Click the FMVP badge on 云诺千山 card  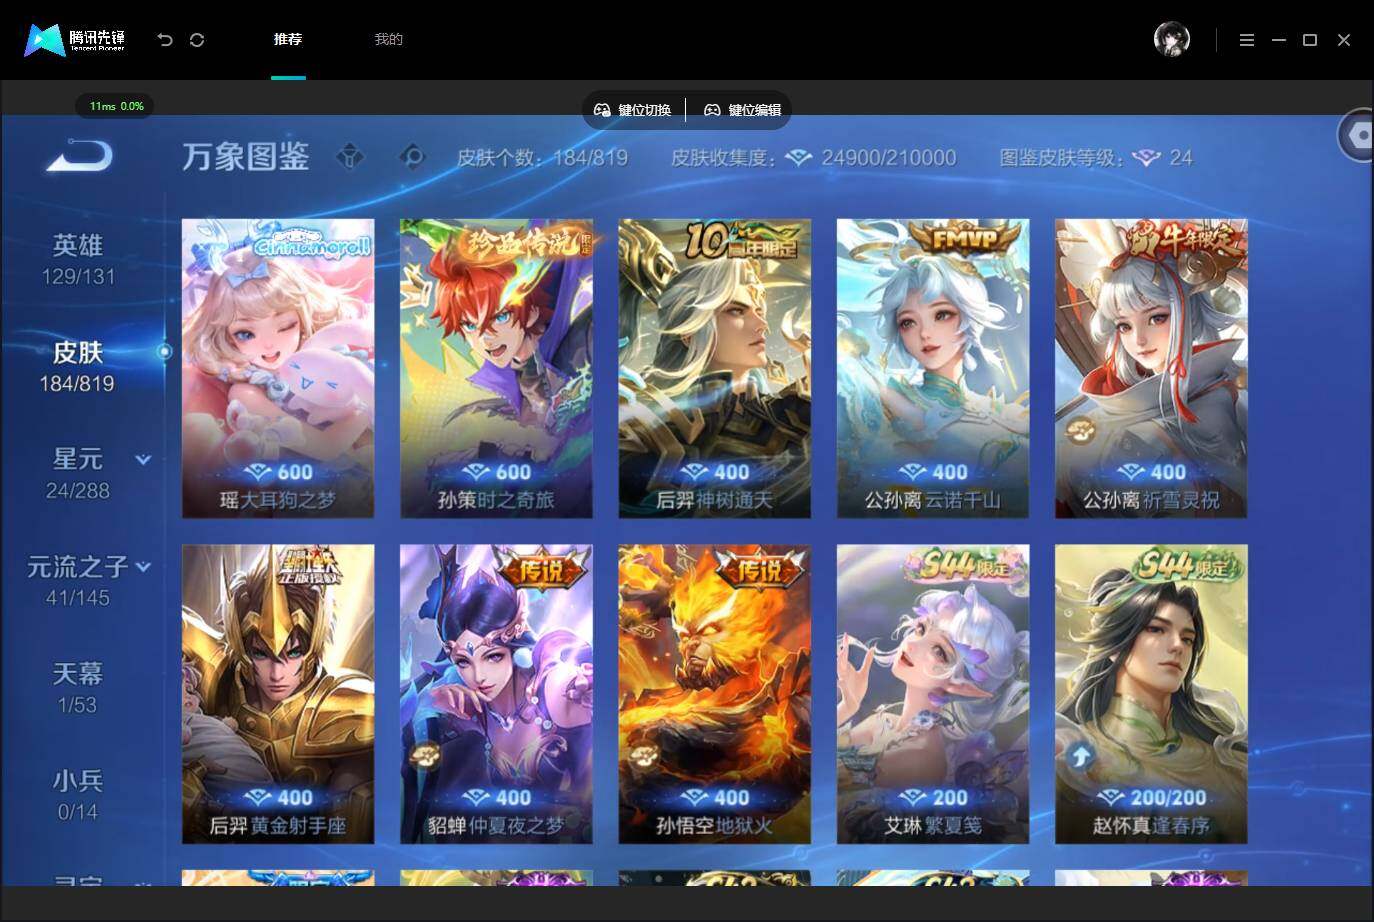pos(965,240)
